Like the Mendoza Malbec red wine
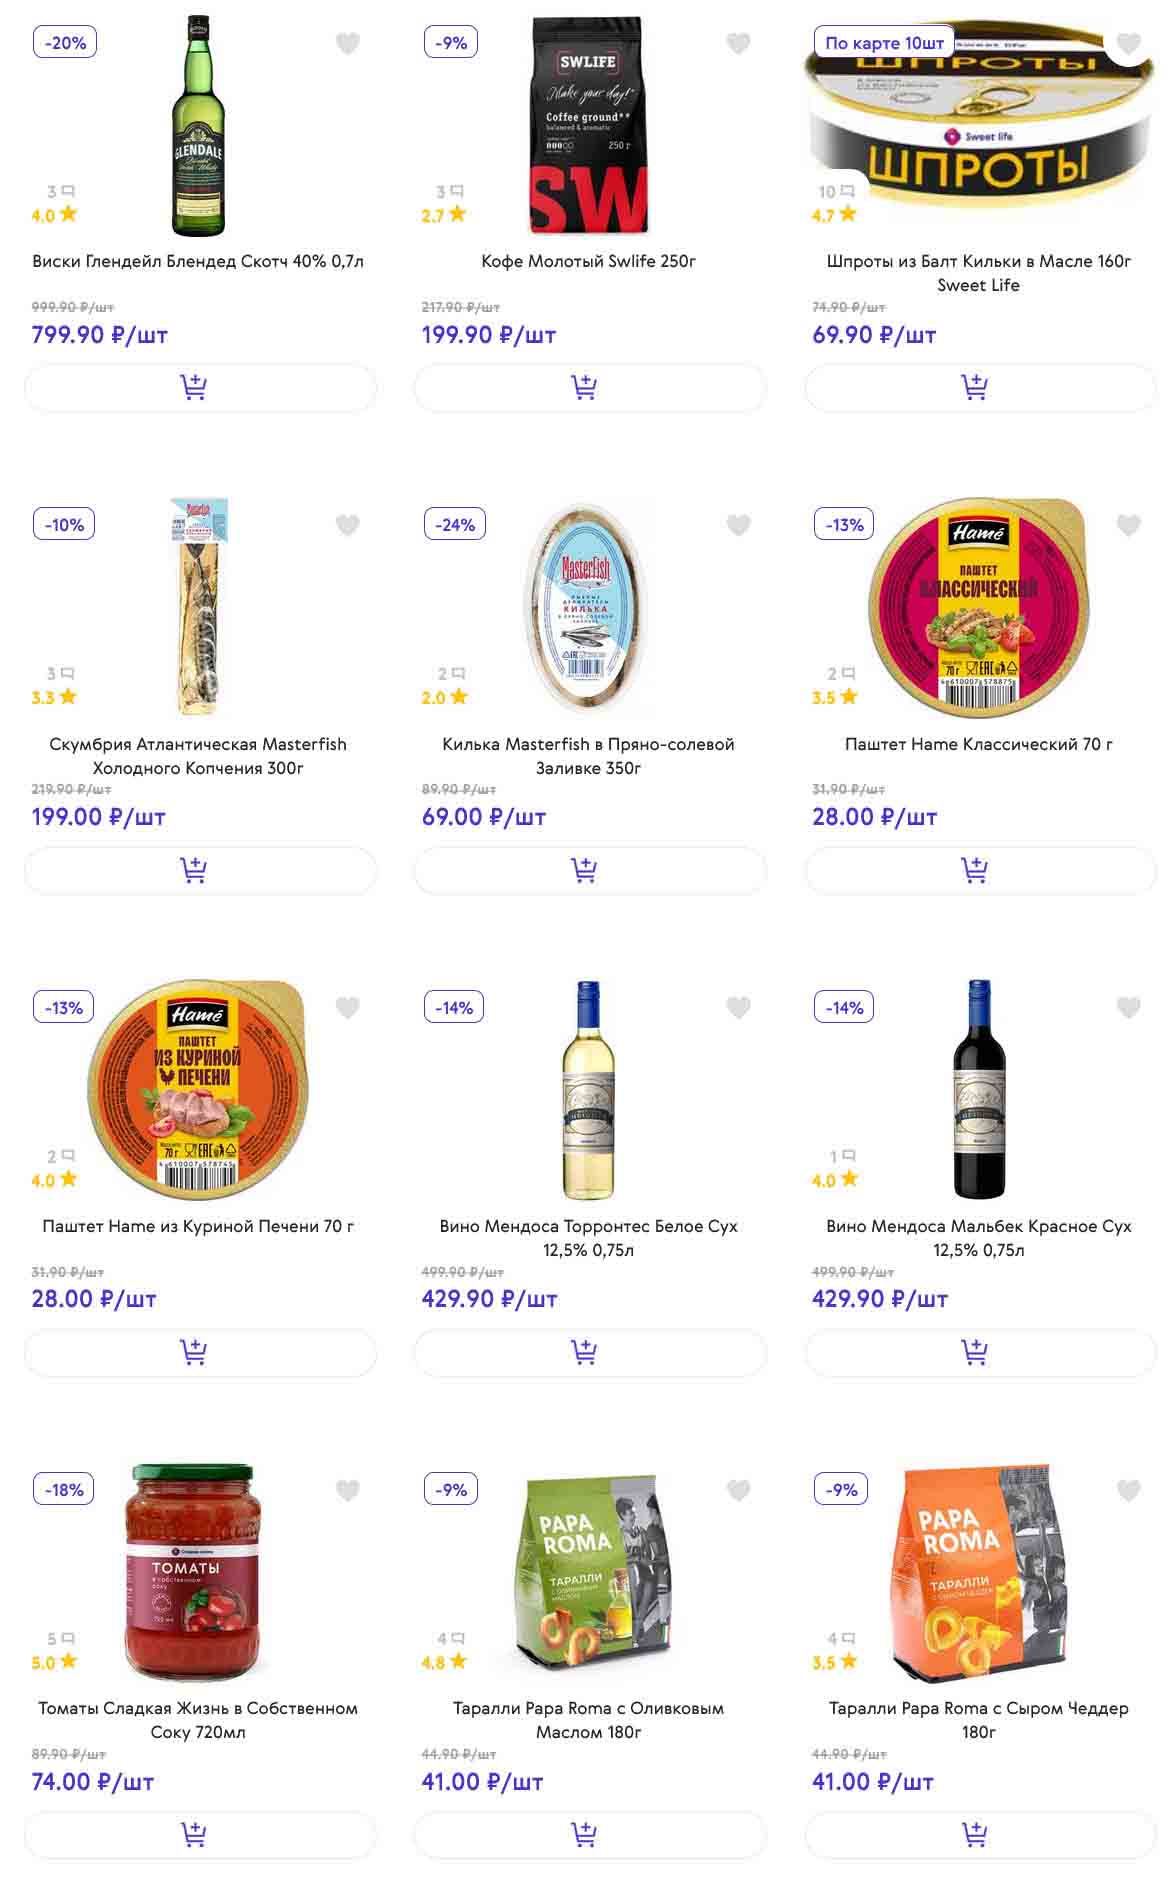 1128,1007
